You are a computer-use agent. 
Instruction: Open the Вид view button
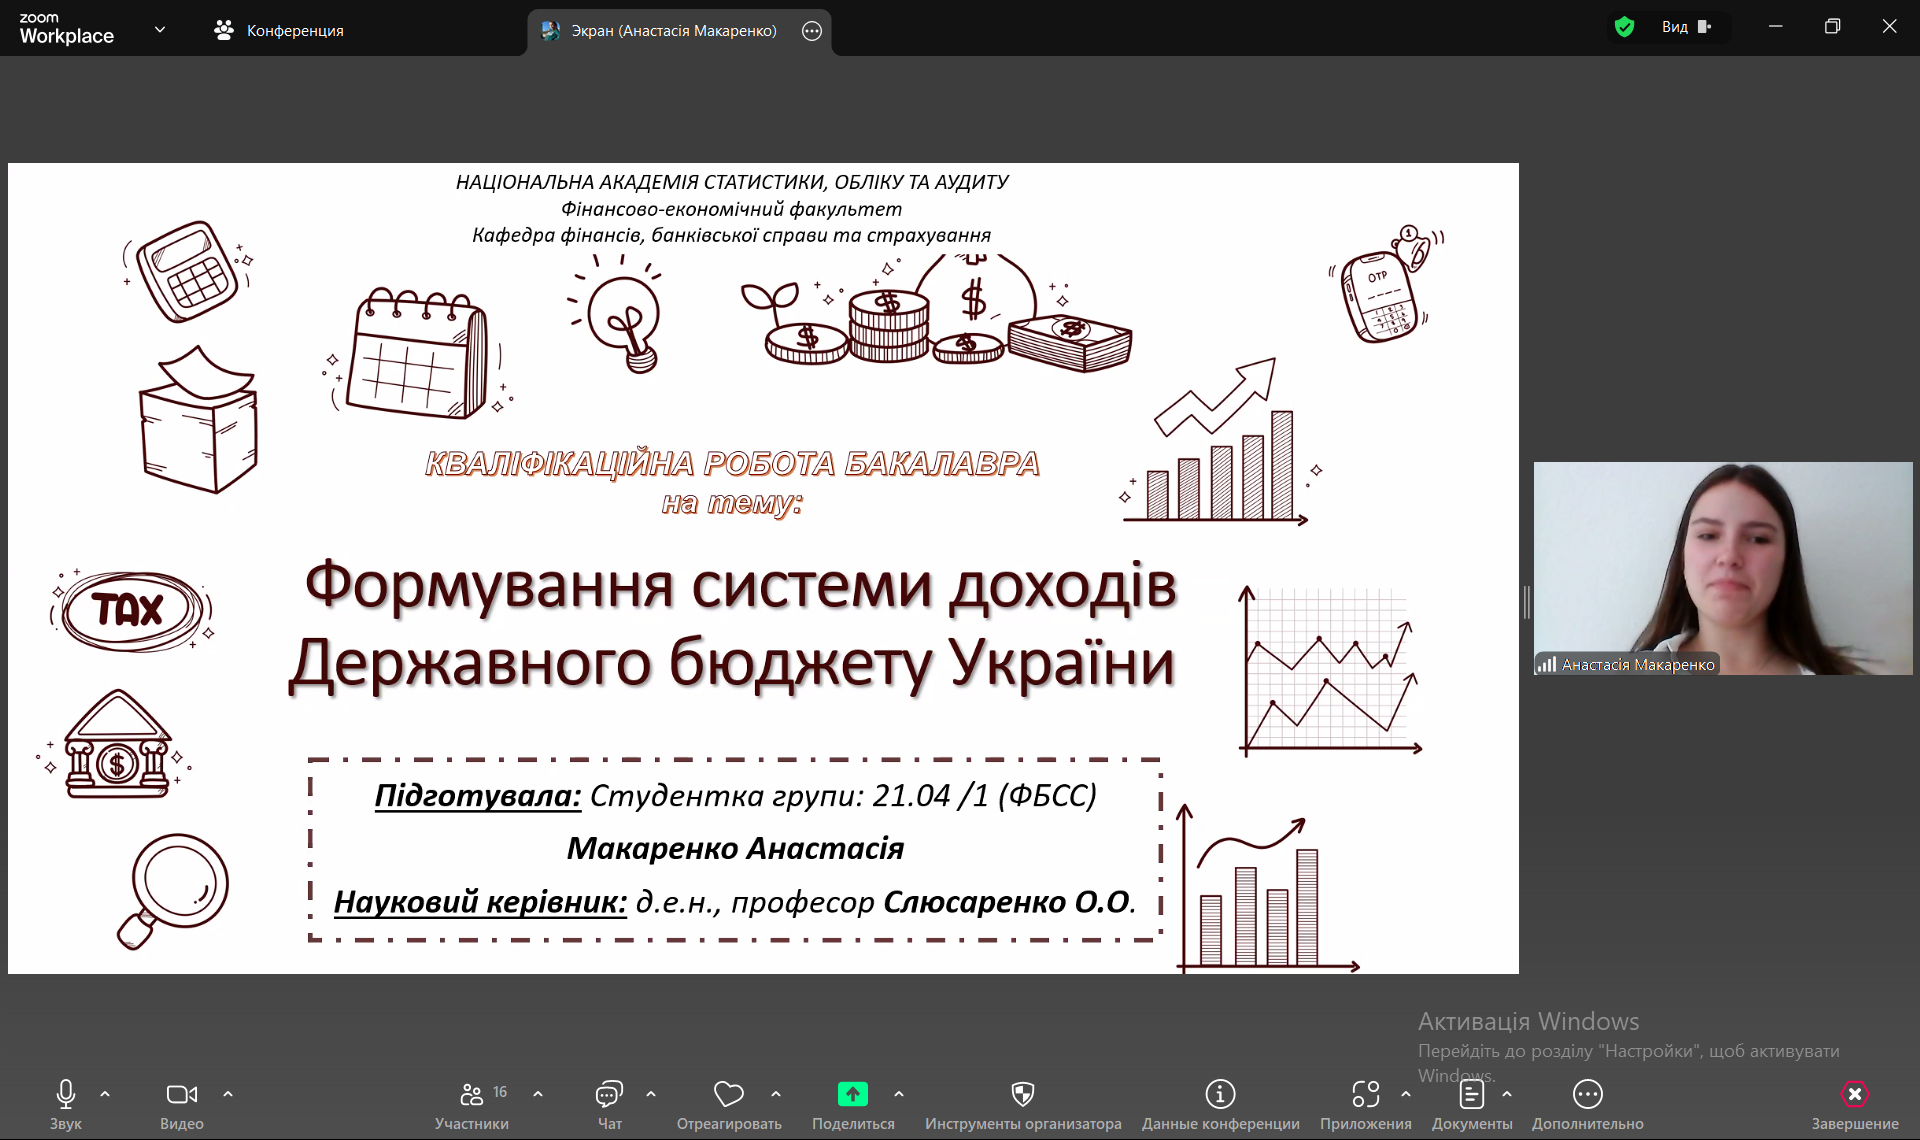[1686, 27]
